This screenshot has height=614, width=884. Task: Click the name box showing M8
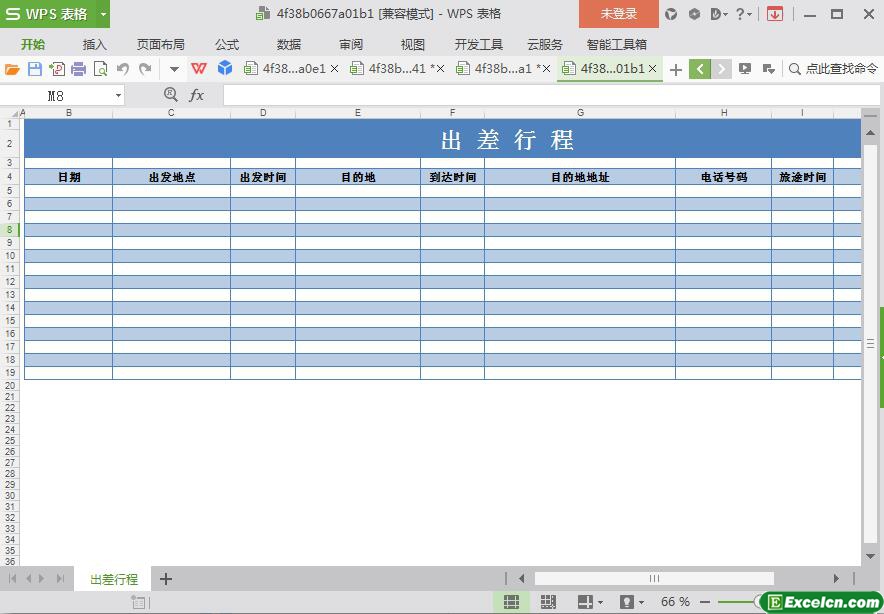point(56,96)
